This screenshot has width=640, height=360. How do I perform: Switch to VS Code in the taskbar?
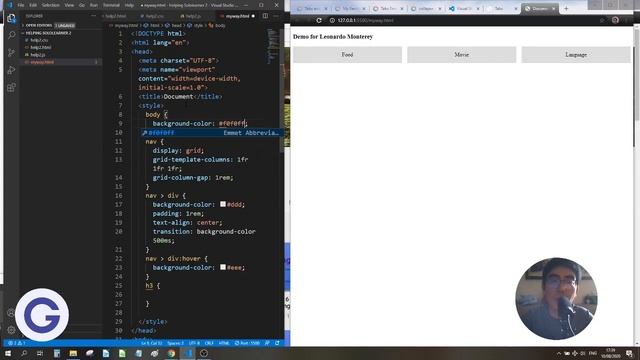[188, 353]
